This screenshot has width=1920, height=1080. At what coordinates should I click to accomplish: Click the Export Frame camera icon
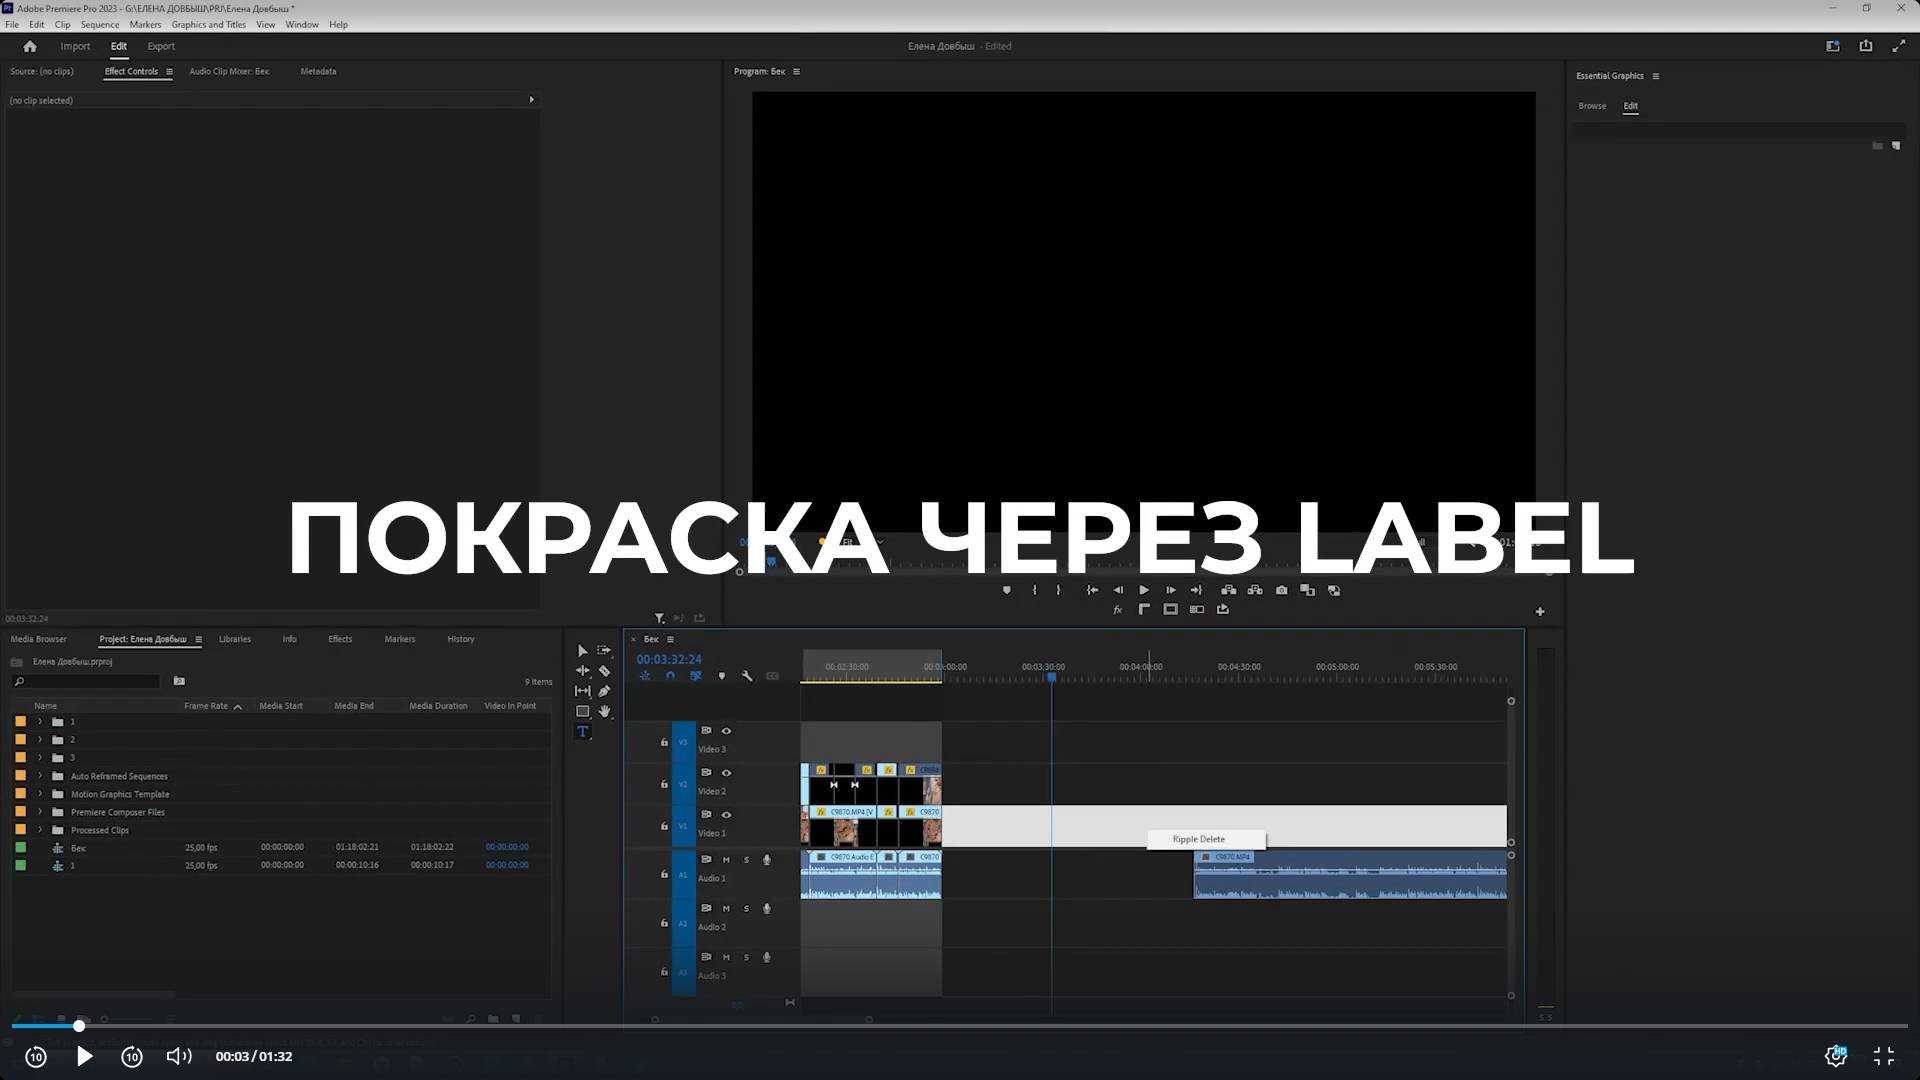pos(1282,590)
